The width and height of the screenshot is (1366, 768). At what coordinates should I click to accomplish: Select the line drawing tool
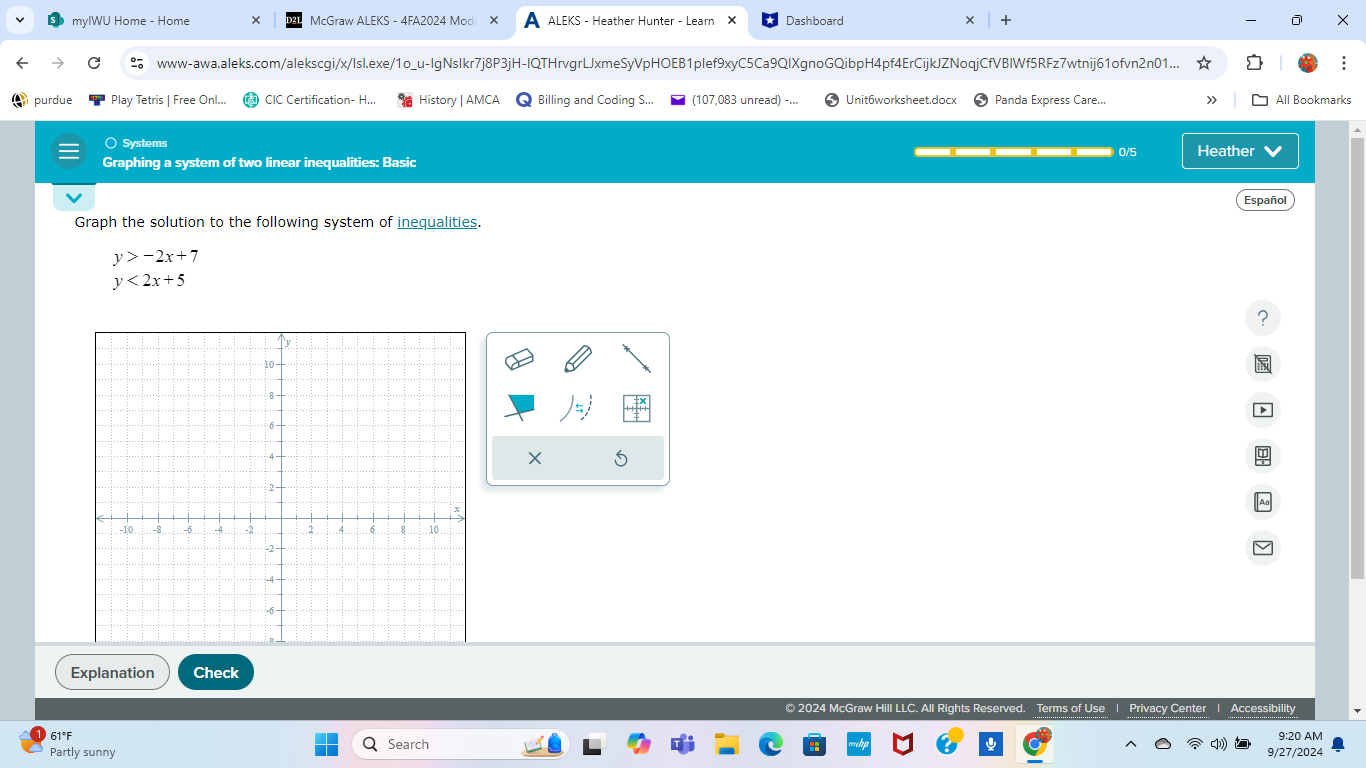click(637, 358)
